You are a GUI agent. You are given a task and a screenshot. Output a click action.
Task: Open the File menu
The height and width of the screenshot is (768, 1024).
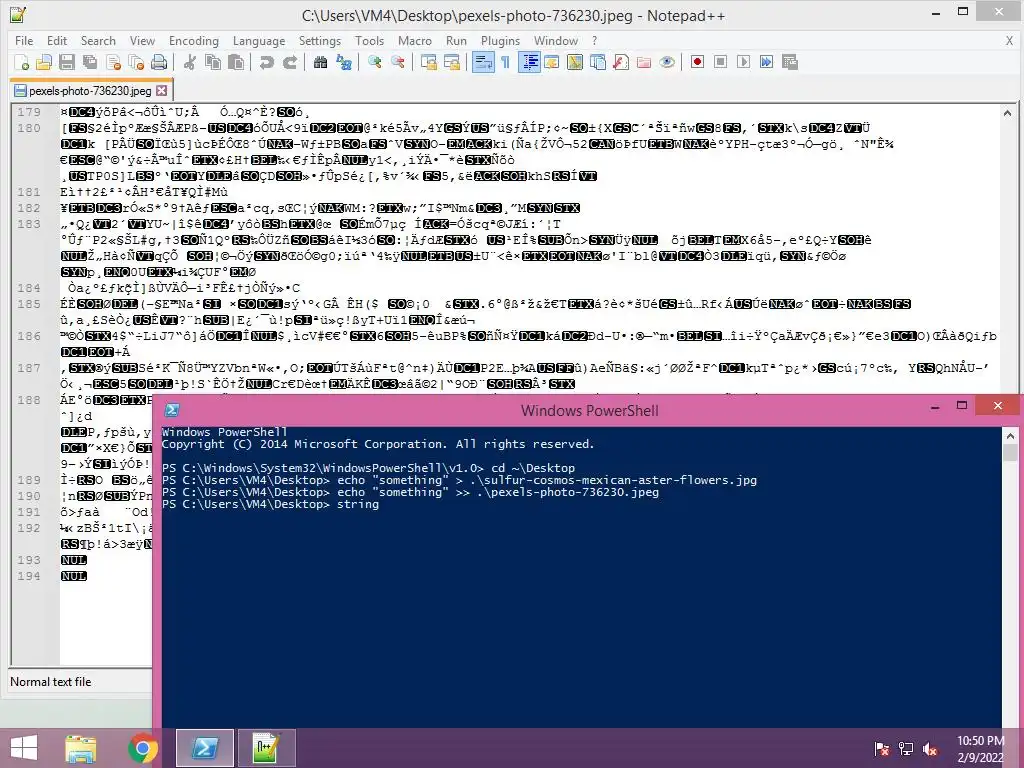24,40
